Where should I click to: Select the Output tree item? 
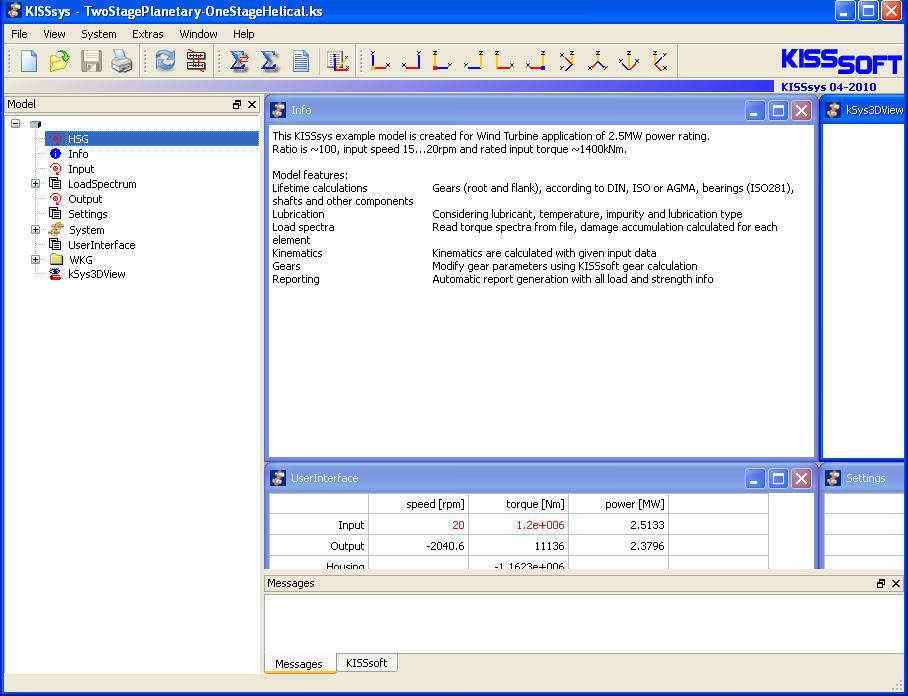pos(85,199)
